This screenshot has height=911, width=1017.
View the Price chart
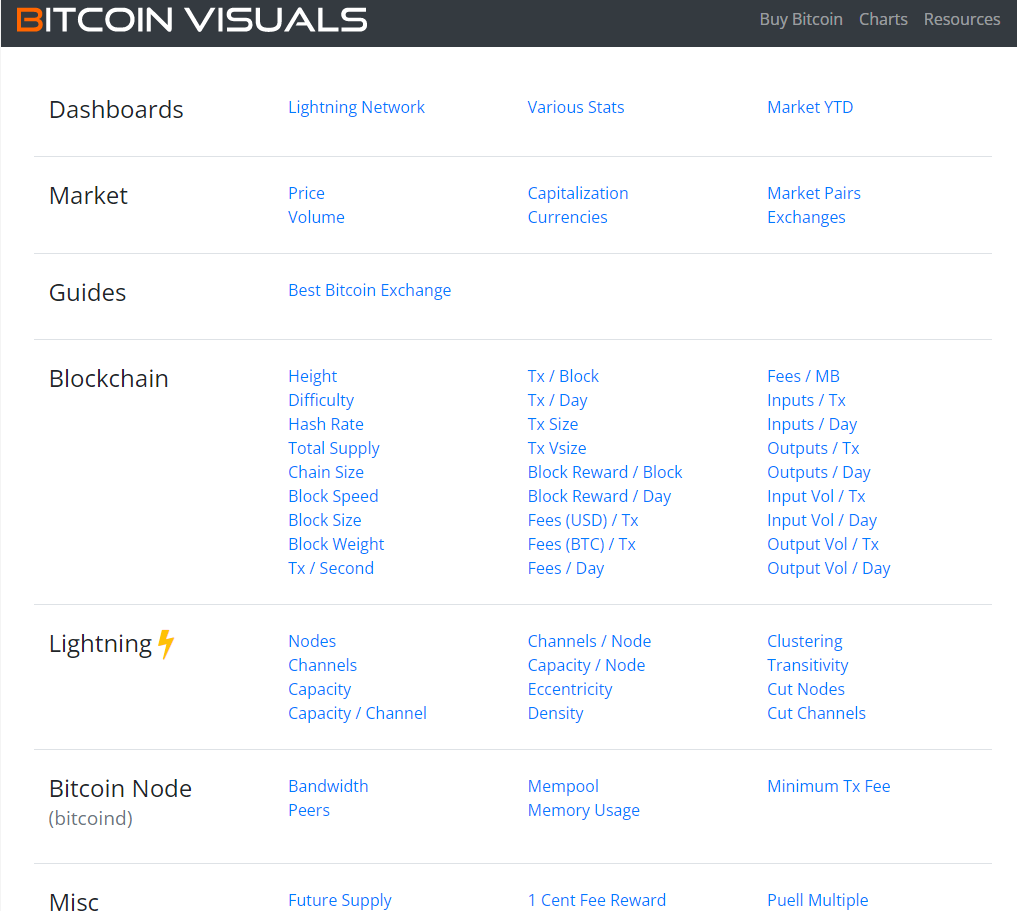pos(306,193)
